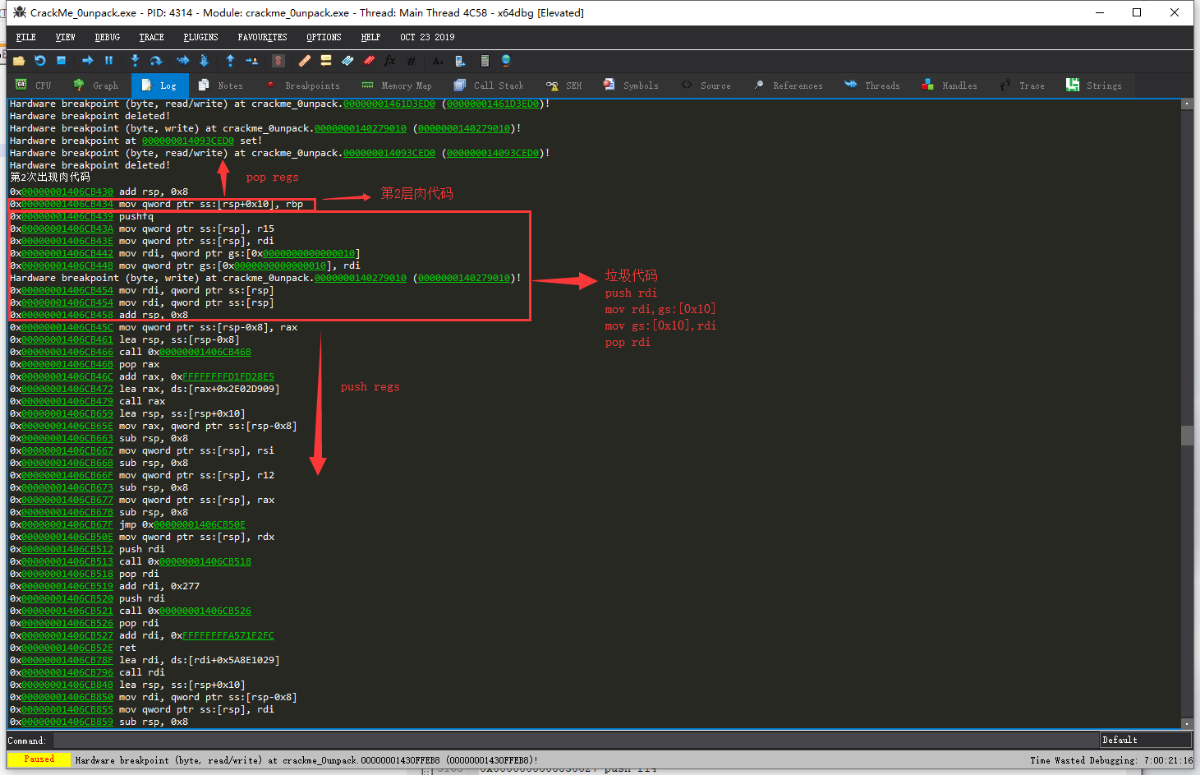Stop debugging with the square icon
This screenshot has height=775, width=1200.
pos(61,61)
